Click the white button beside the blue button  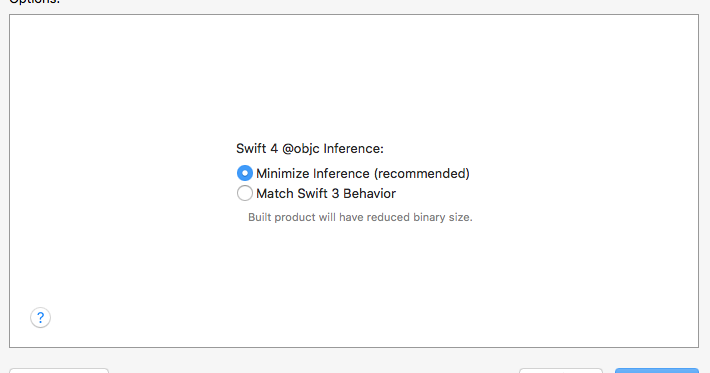pyautogui.click(x=561, y=371)
